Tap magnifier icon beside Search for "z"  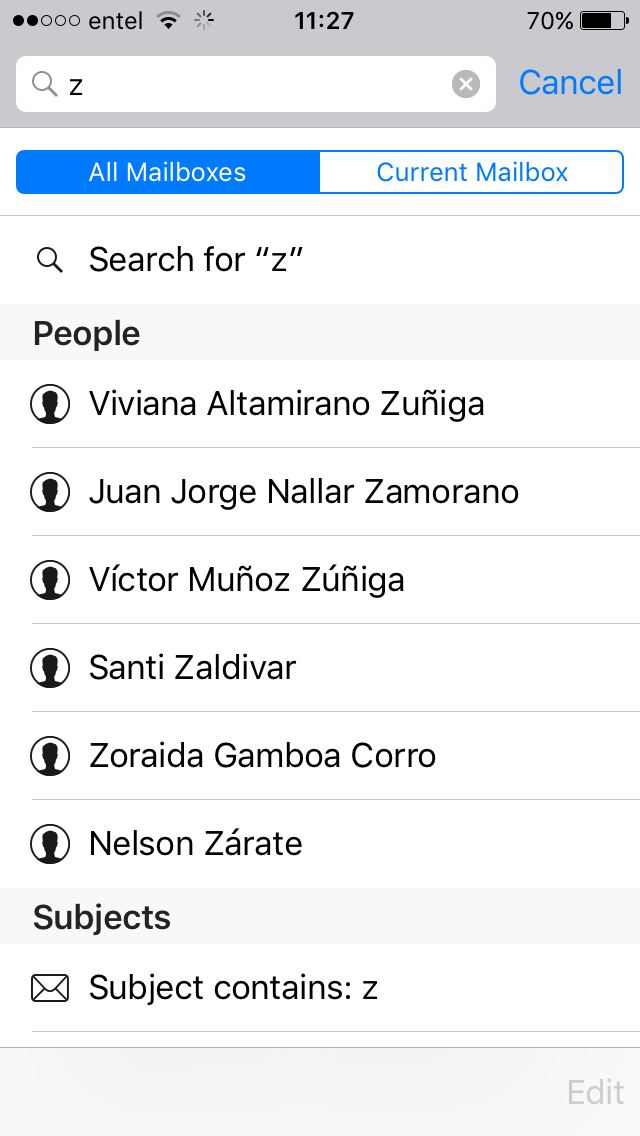coord(49,260)
